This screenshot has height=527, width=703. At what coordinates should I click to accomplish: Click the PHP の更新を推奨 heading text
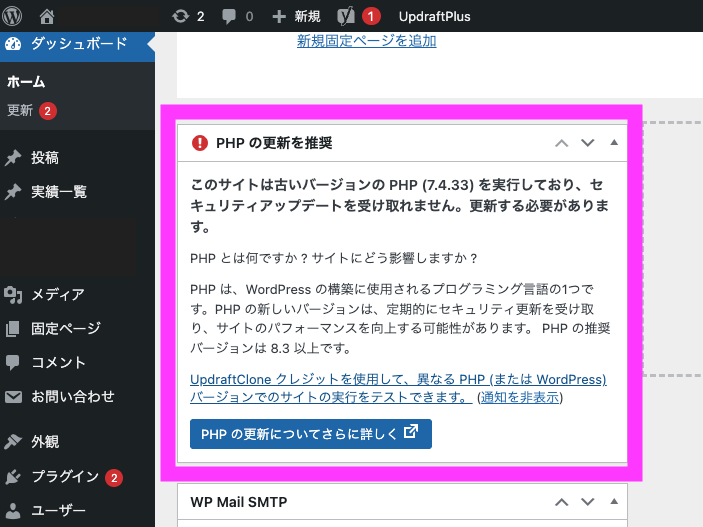pos(274,143)
